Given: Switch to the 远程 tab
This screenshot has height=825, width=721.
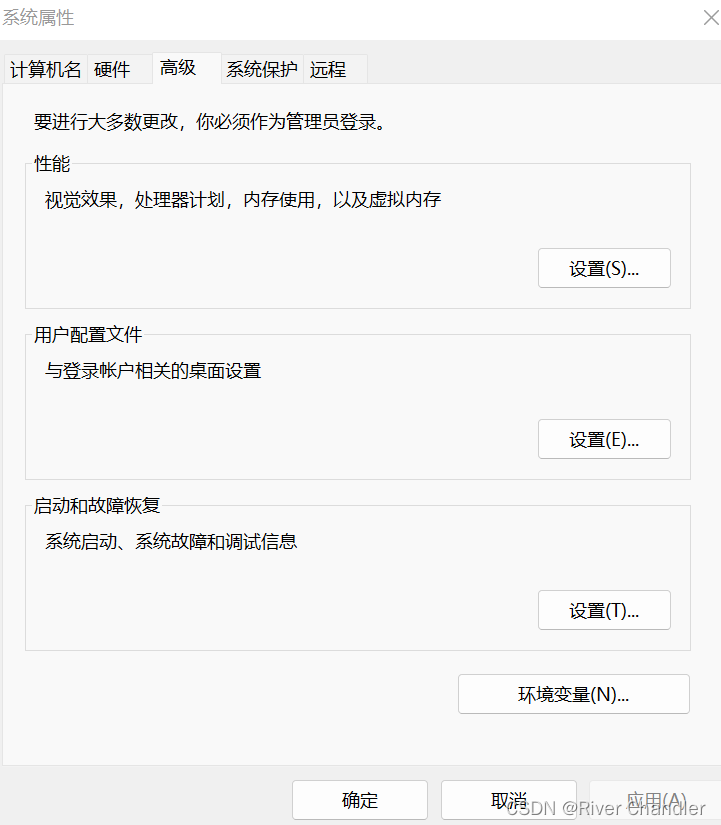Looking at the screenshot, I should pos(328,70).
